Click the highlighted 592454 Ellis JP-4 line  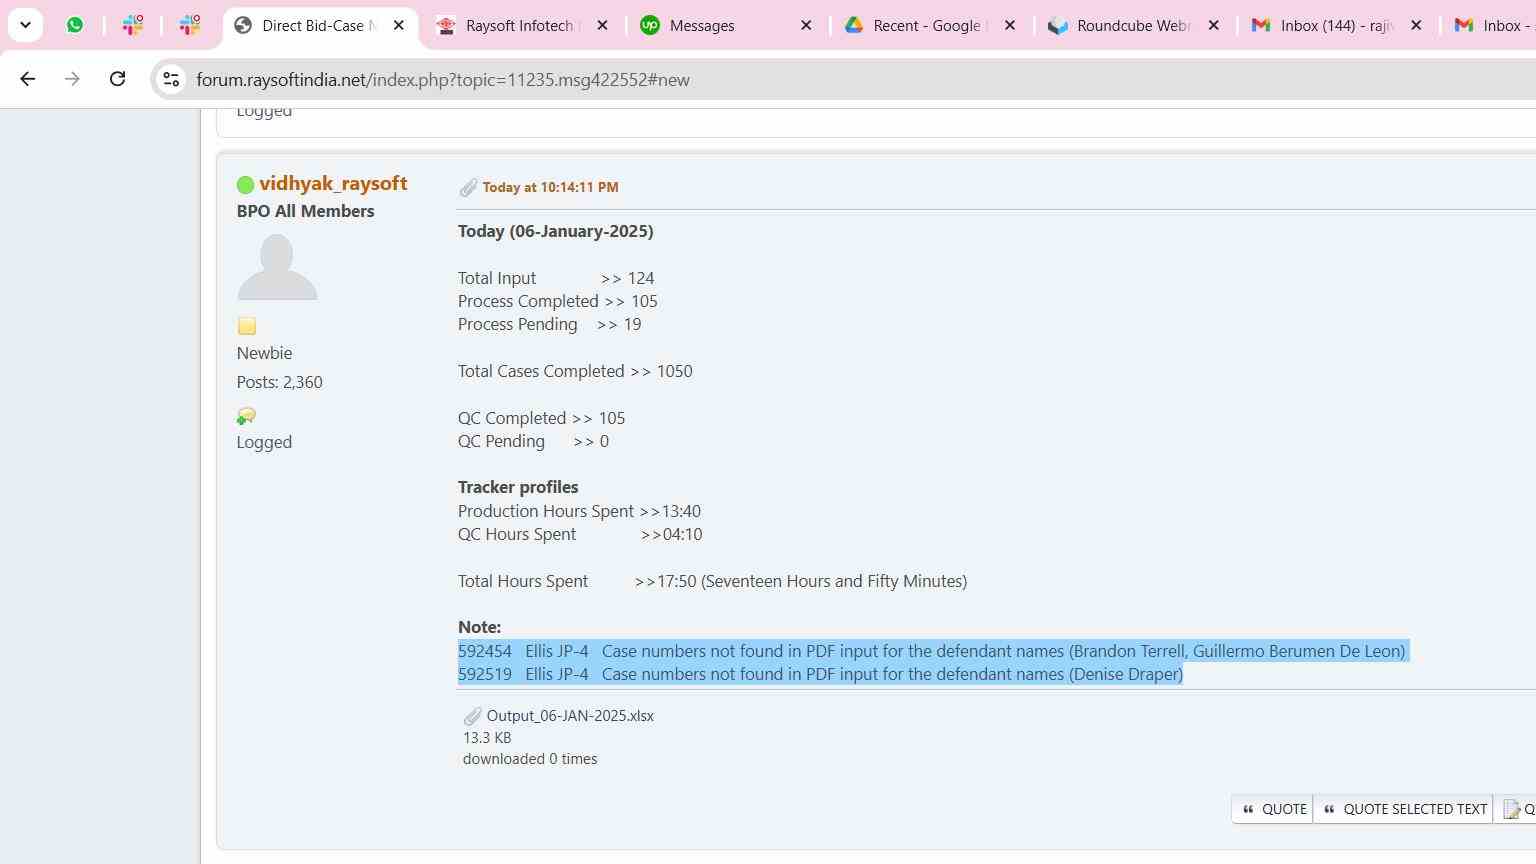pos(932,651)
